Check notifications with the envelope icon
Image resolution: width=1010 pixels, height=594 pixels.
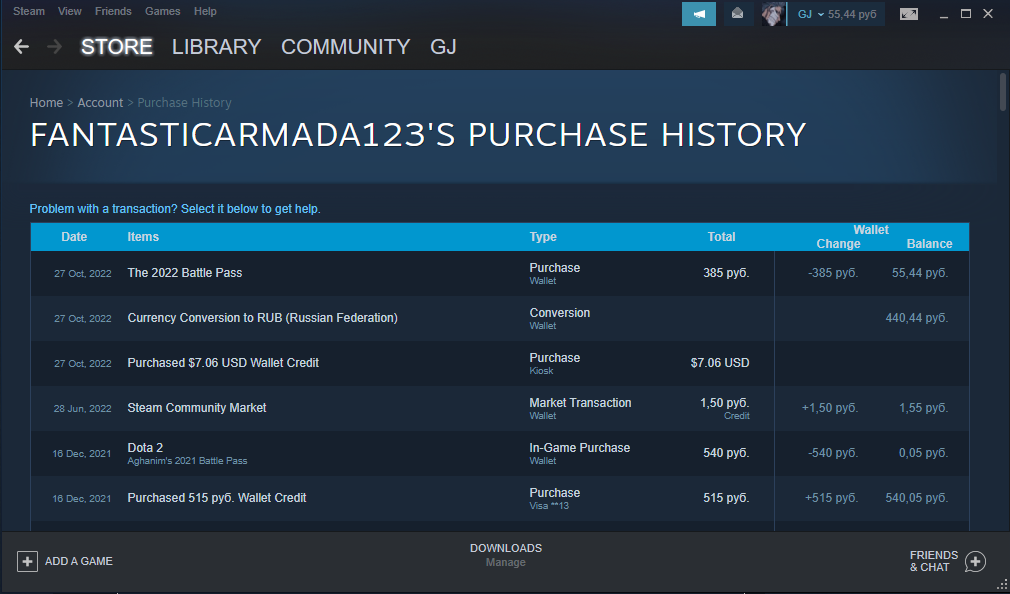point(737,14)
